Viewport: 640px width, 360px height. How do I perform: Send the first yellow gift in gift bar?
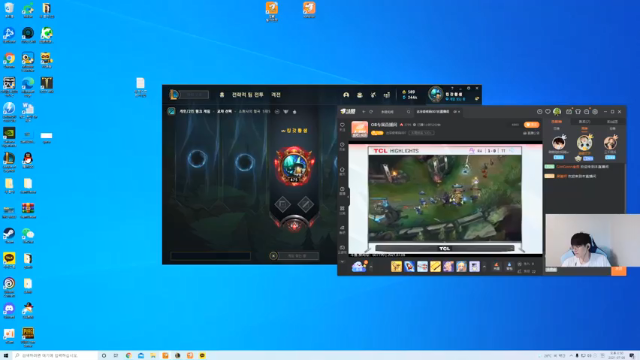(x=396, y=267)
